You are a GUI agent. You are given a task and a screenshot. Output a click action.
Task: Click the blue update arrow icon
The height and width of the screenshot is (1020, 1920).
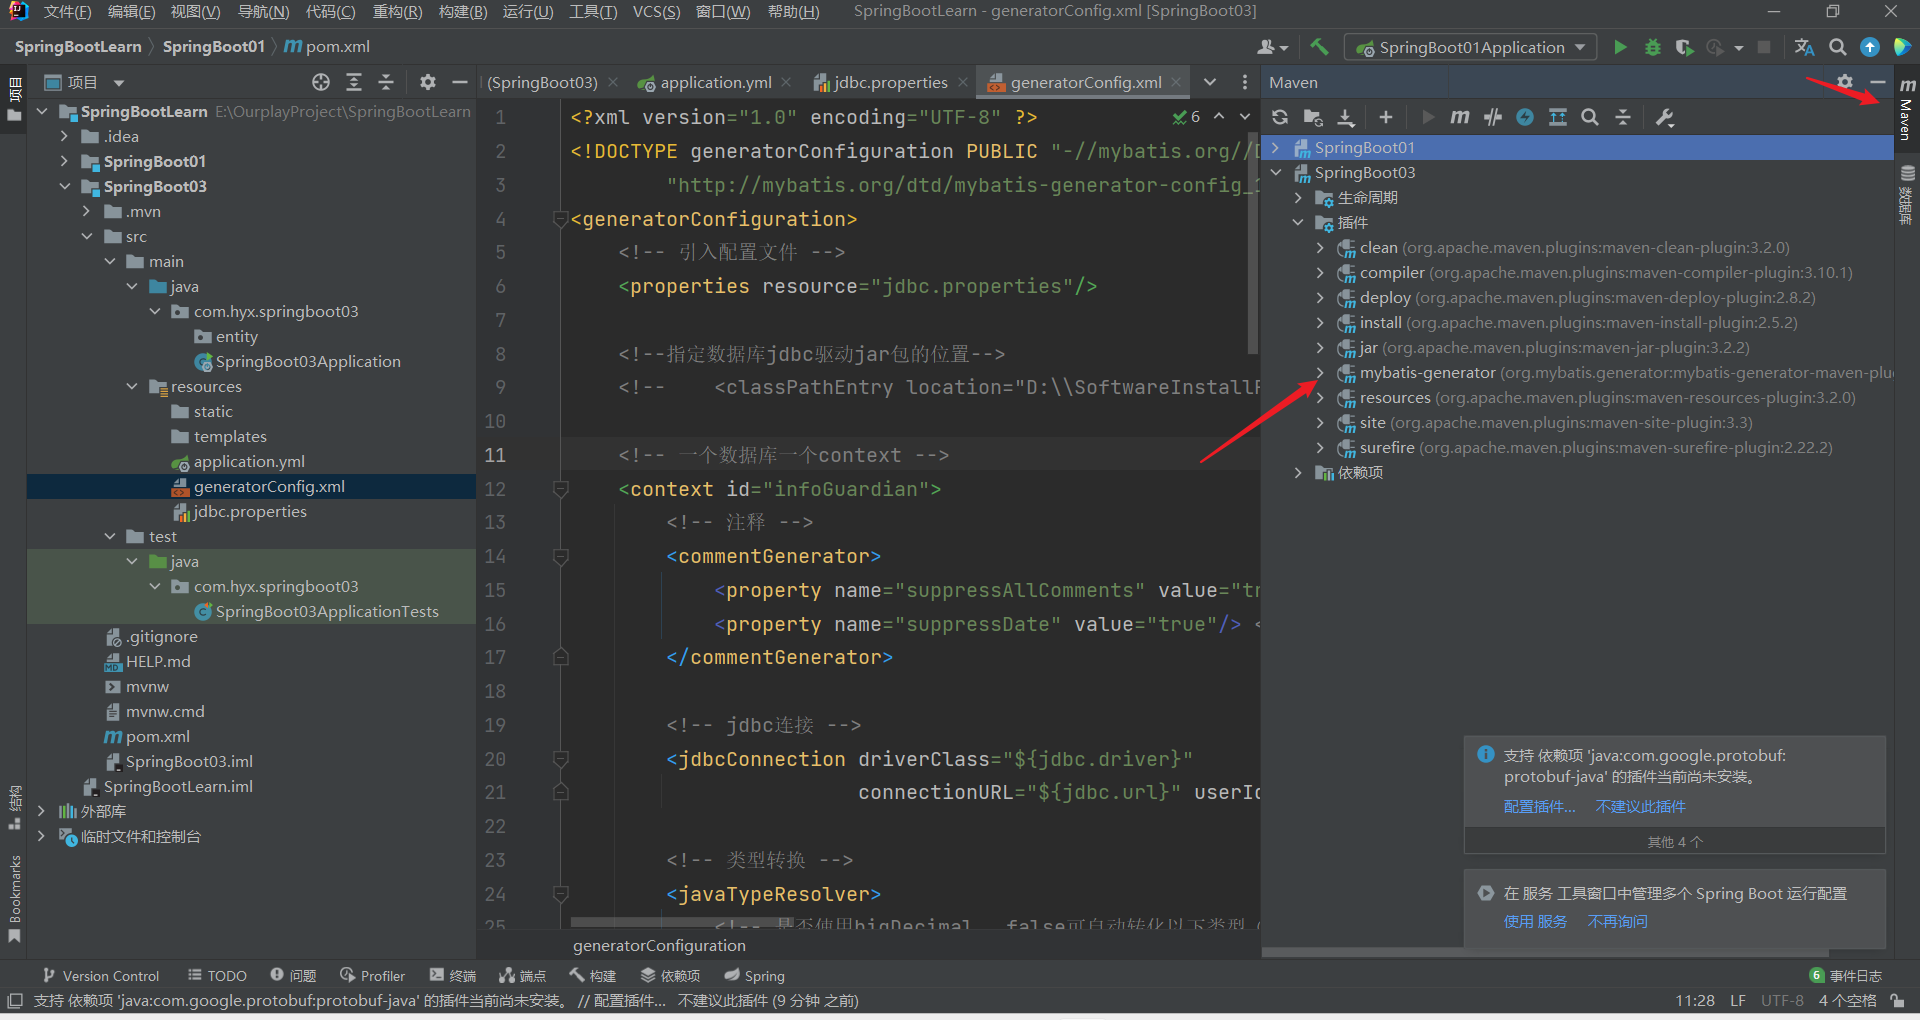[1869, 47]
